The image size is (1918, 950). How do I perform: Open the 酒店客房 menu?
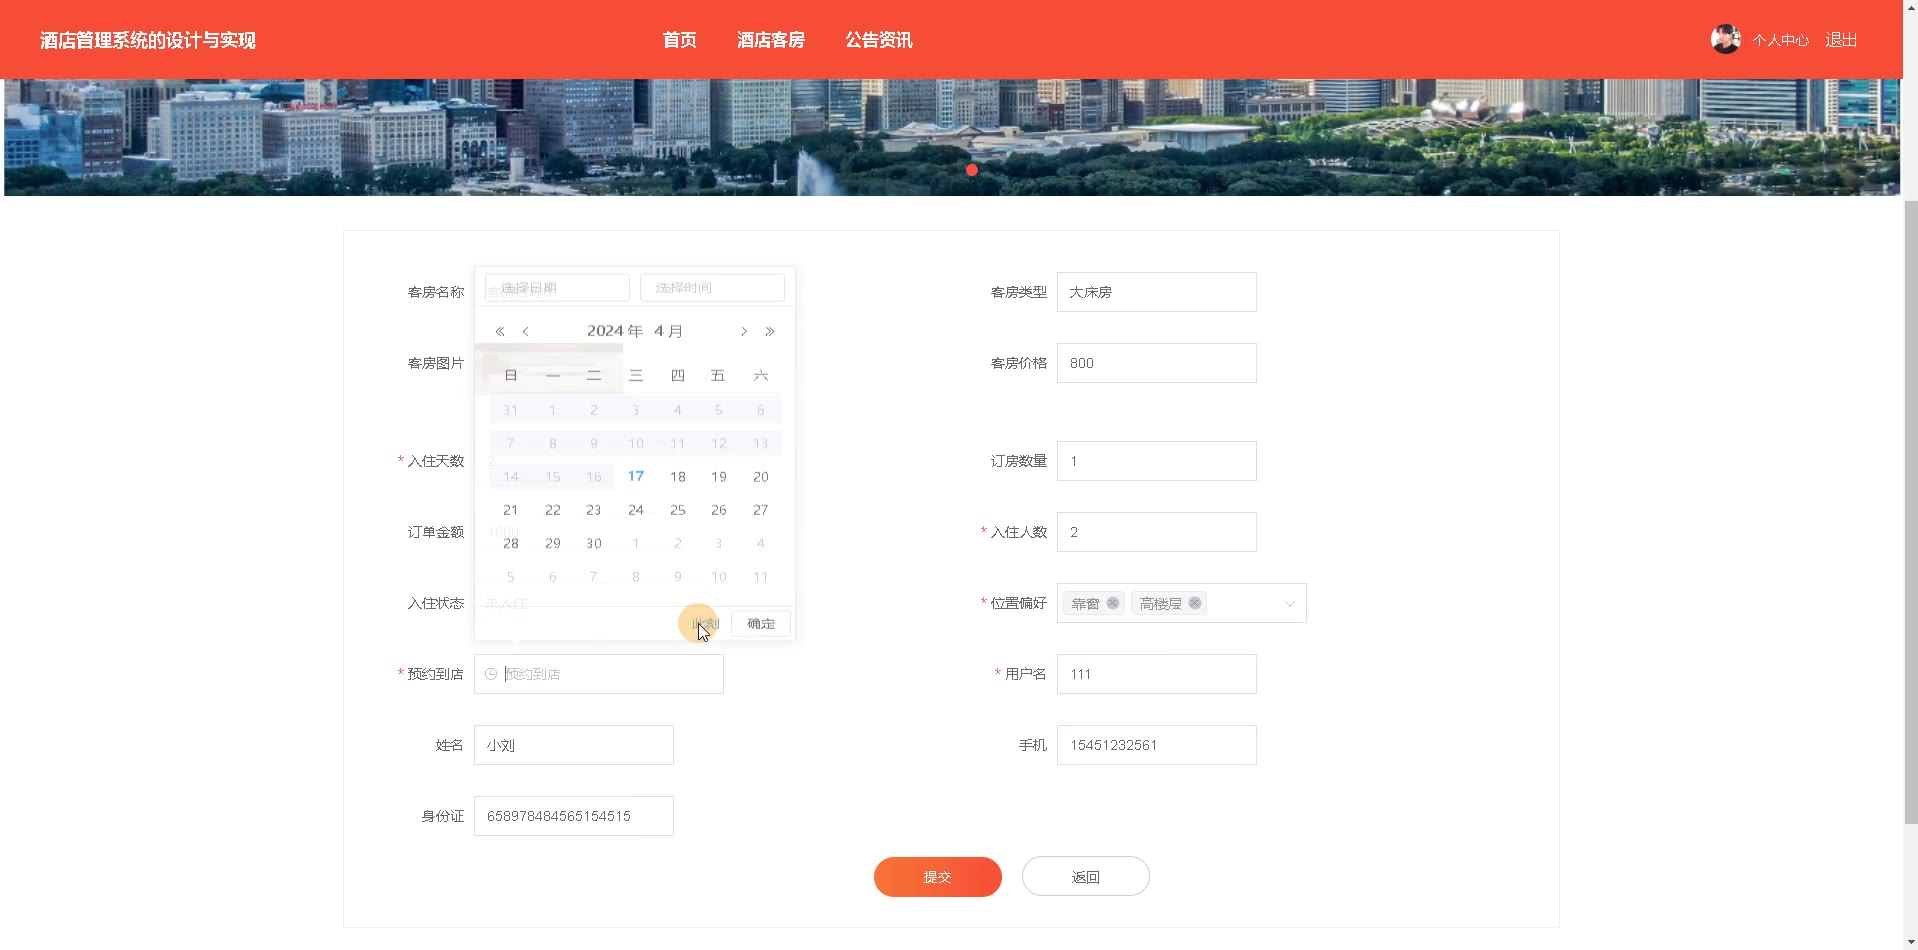point(771,40)
